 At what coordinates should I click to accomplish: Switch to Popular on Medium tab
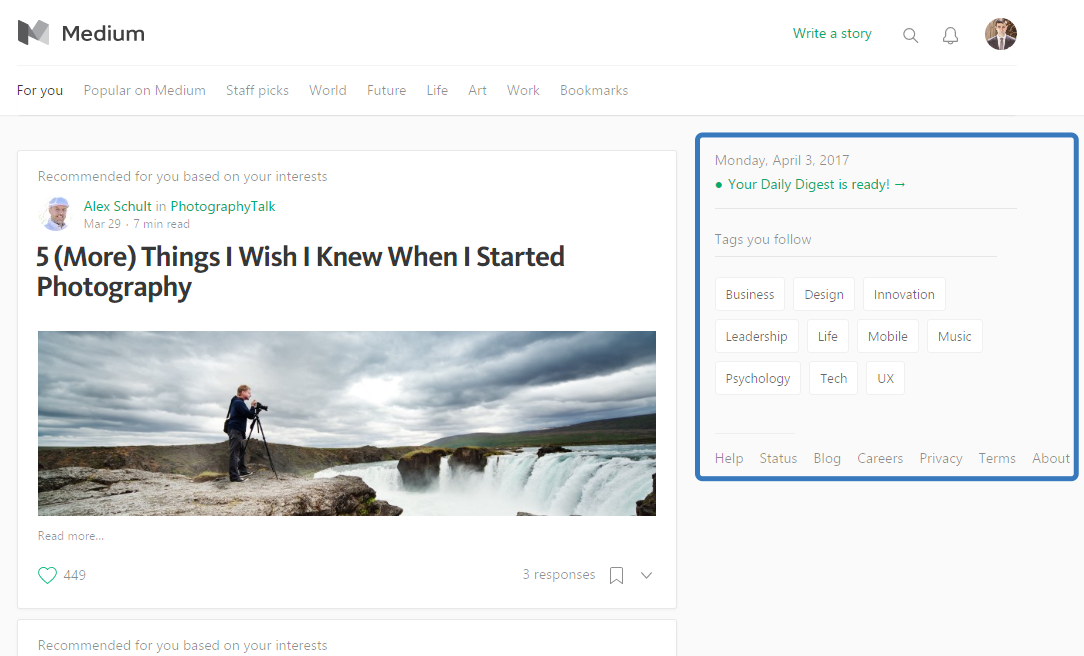[144, 90]
